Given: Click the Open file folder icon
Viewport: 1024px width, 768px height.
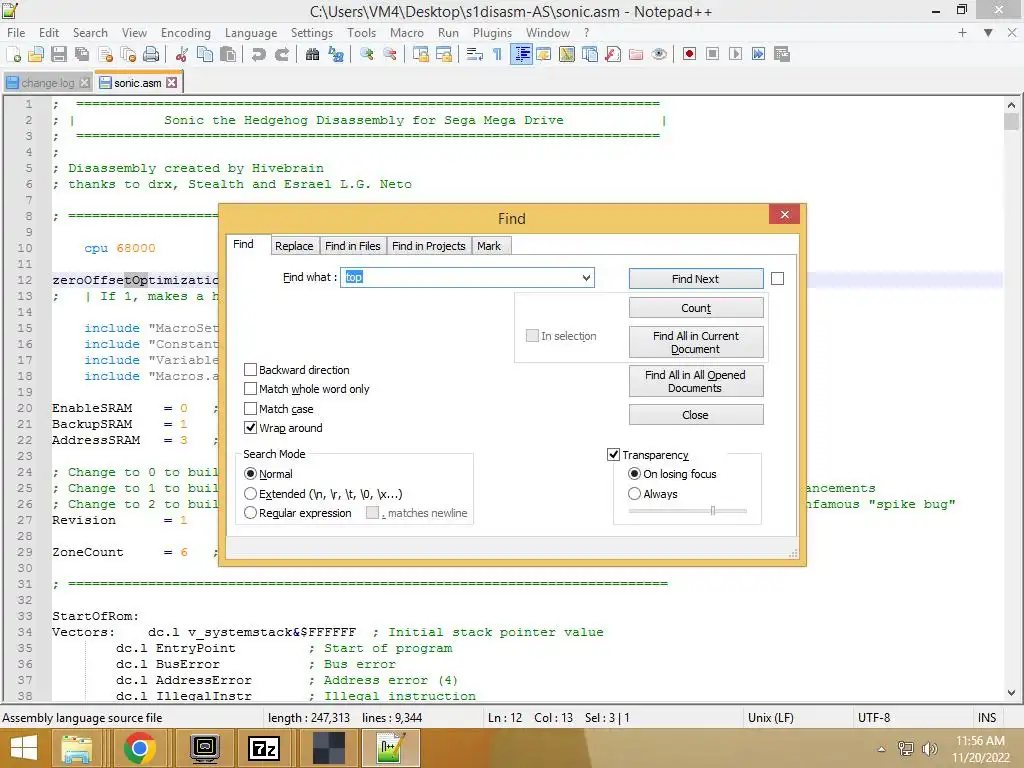Looking at the screenshot, I should point(36,54).
